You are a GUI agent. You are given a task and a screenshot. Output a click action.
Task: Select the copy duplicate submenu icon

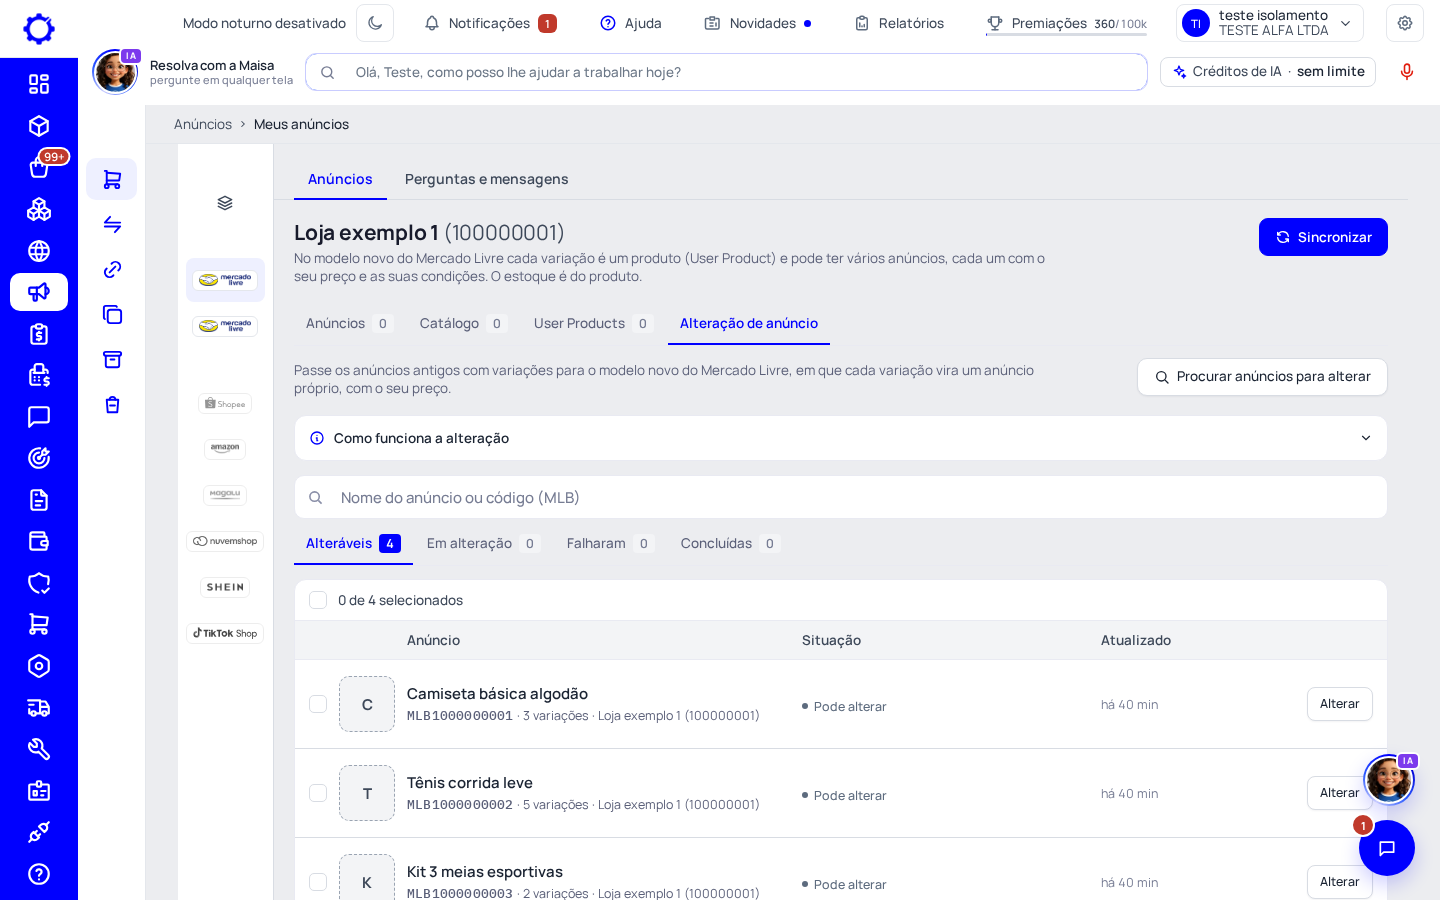[x=112, y=314]
